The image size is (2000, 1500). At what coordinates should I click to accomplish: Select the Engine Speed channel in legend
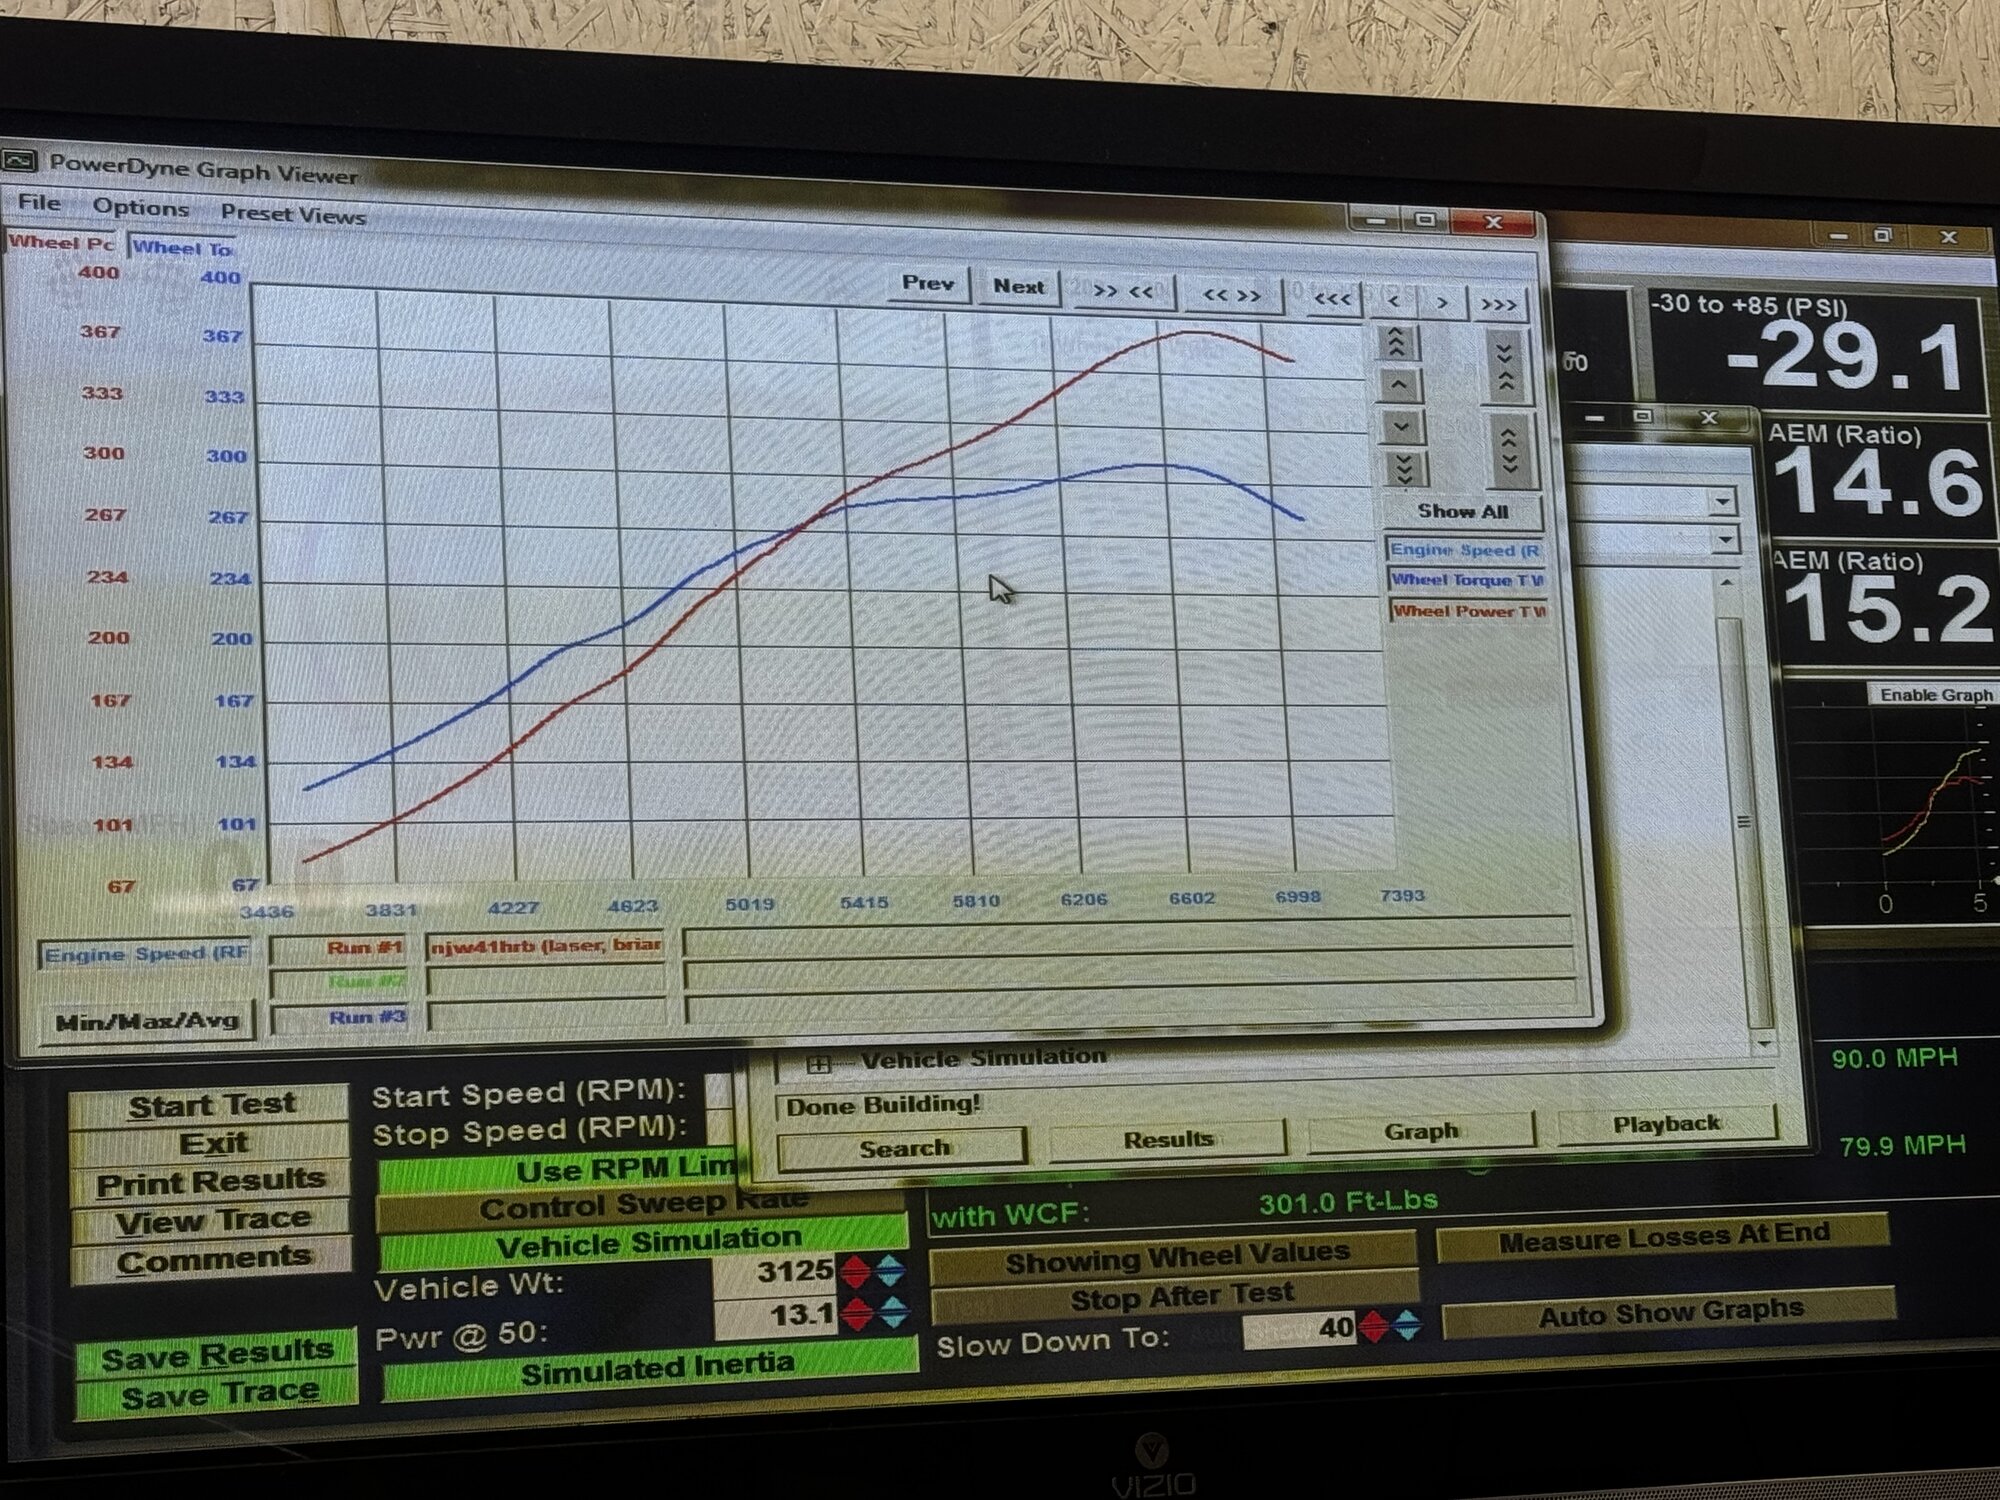coord(1464,550)
